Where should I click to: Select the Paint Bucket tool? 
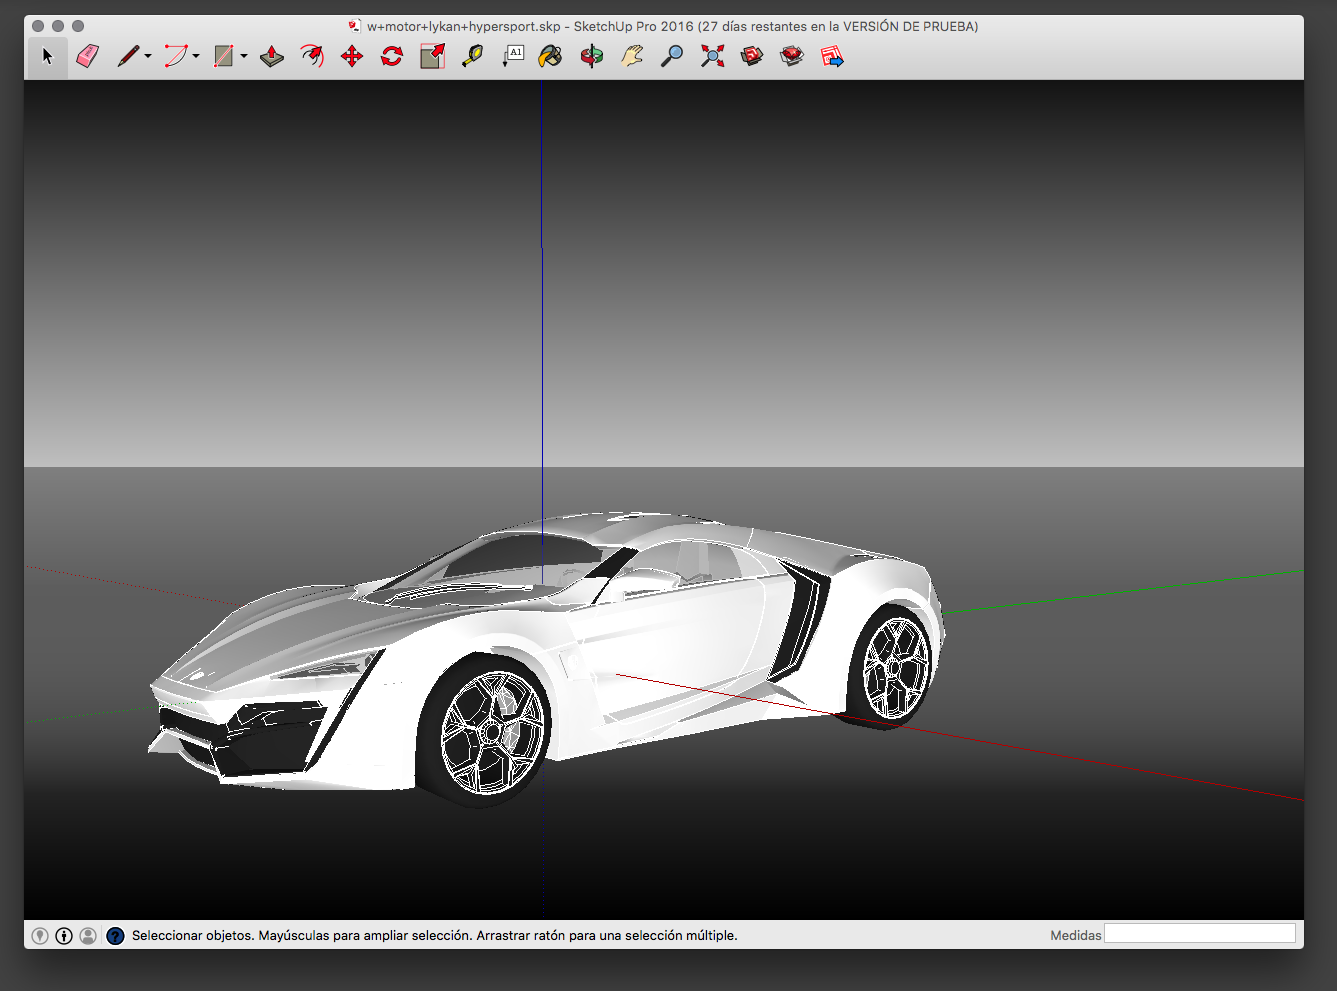pos(550,57)
